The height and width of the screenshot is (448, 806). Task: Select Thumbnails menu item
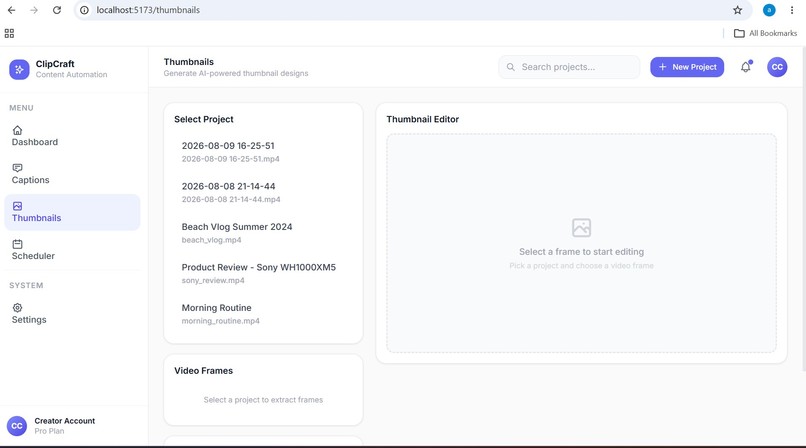(72, 212)
